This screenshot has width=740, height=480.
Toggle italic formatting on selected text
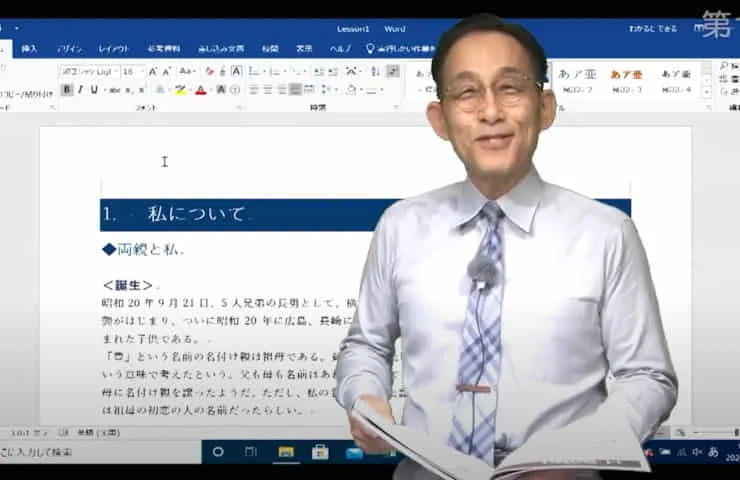click(80, 90)
